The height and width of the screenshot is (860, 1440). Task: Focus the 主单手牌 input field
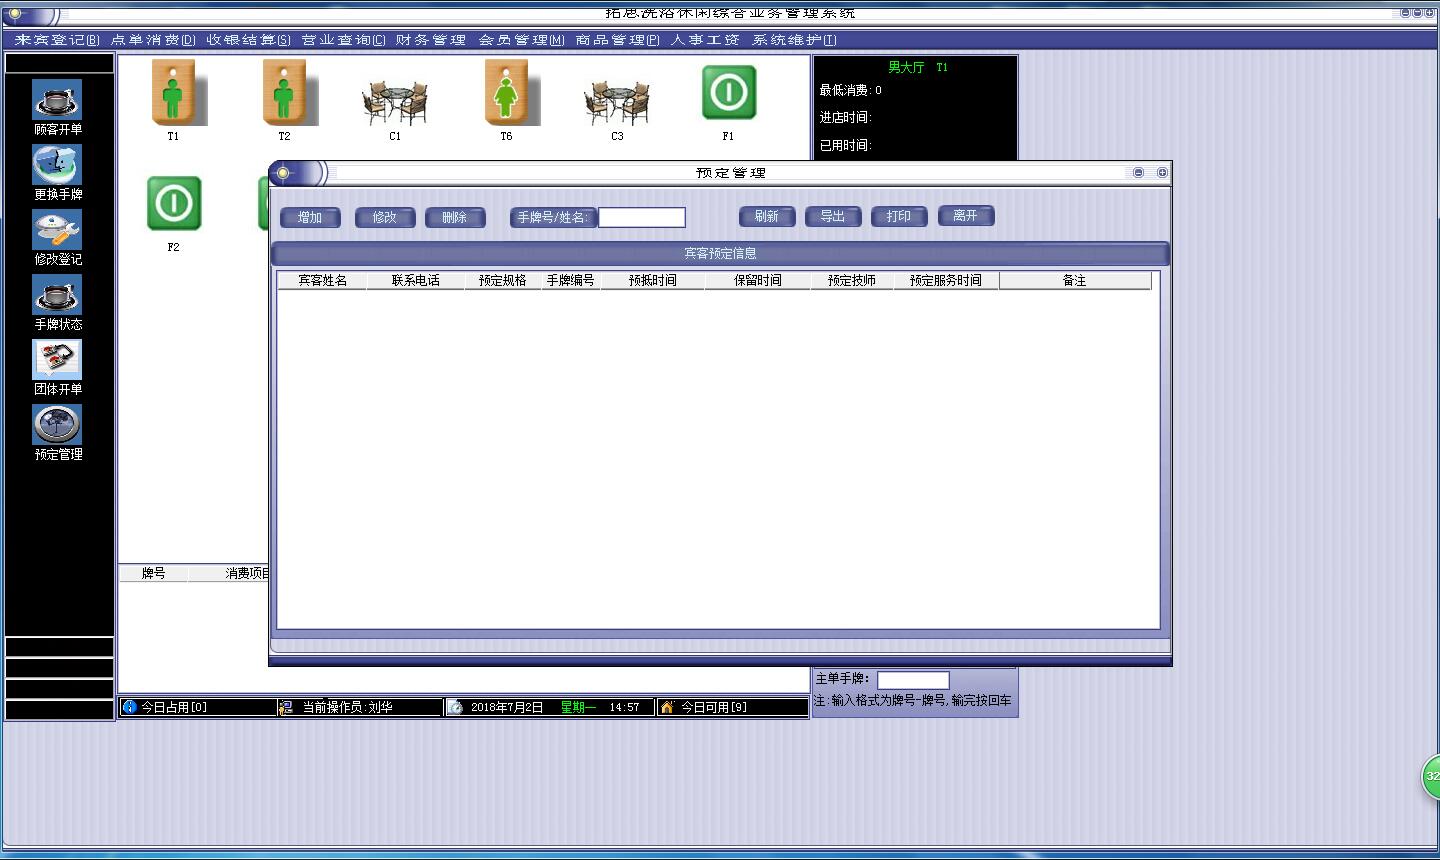pos(913,680)
